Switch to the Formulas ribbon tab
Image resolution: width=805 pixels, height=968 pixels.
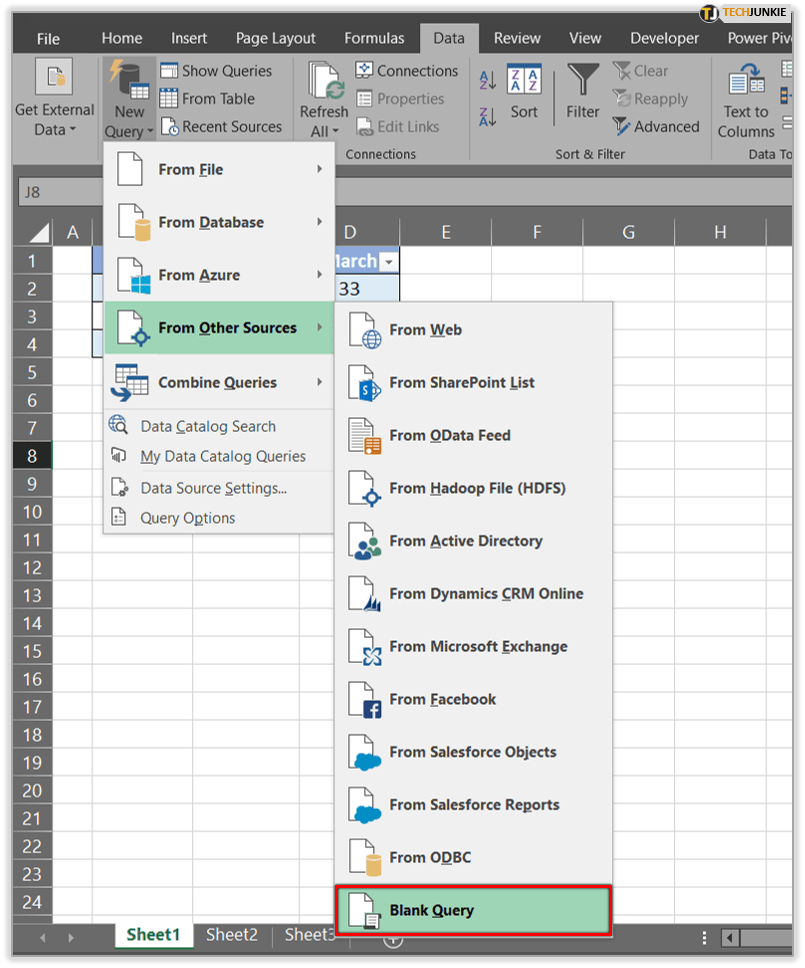tap(374, 38)
